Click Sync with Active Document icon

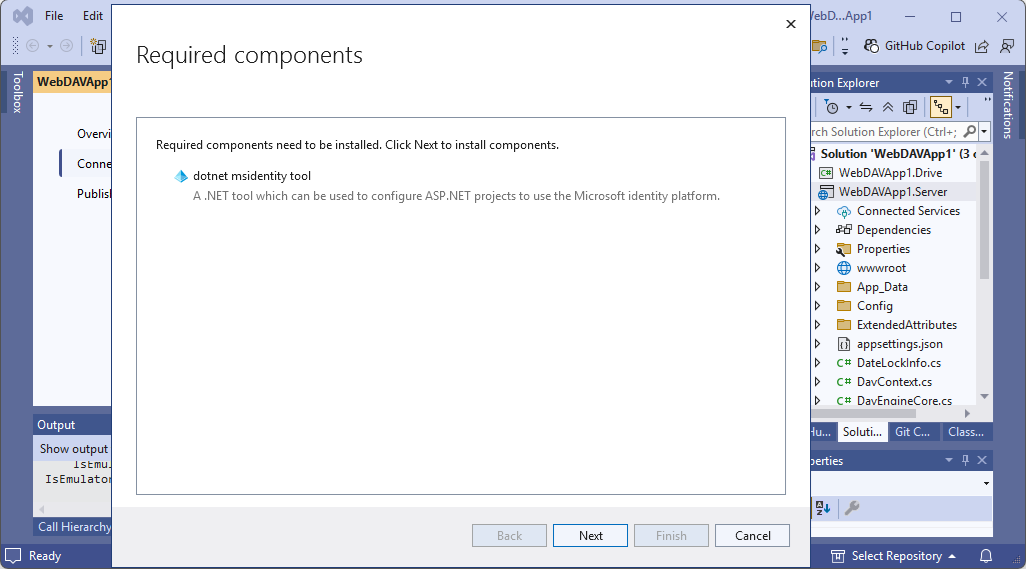point(866,107)
